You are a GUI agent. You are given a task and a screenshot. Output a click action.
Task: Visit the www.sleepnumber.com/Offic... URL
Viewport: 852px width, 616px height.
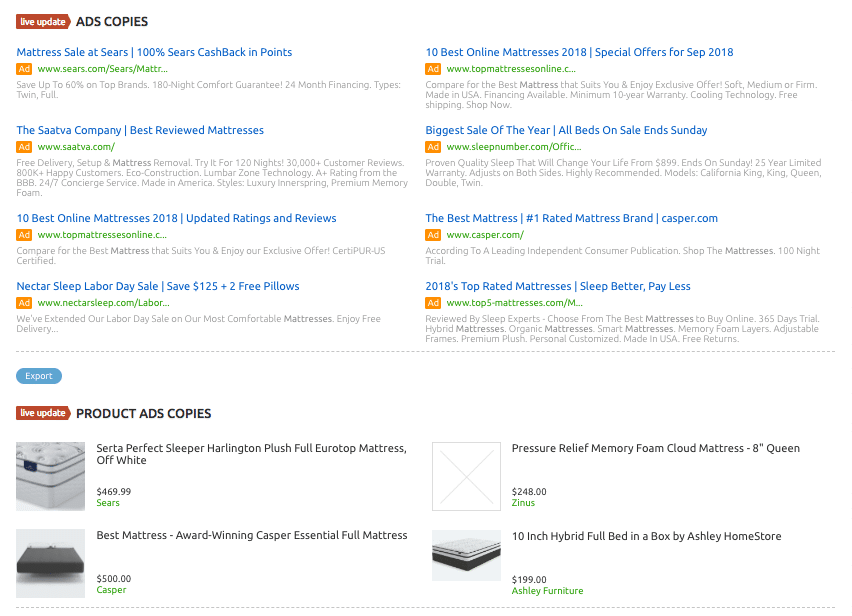(x=514, y=147)
